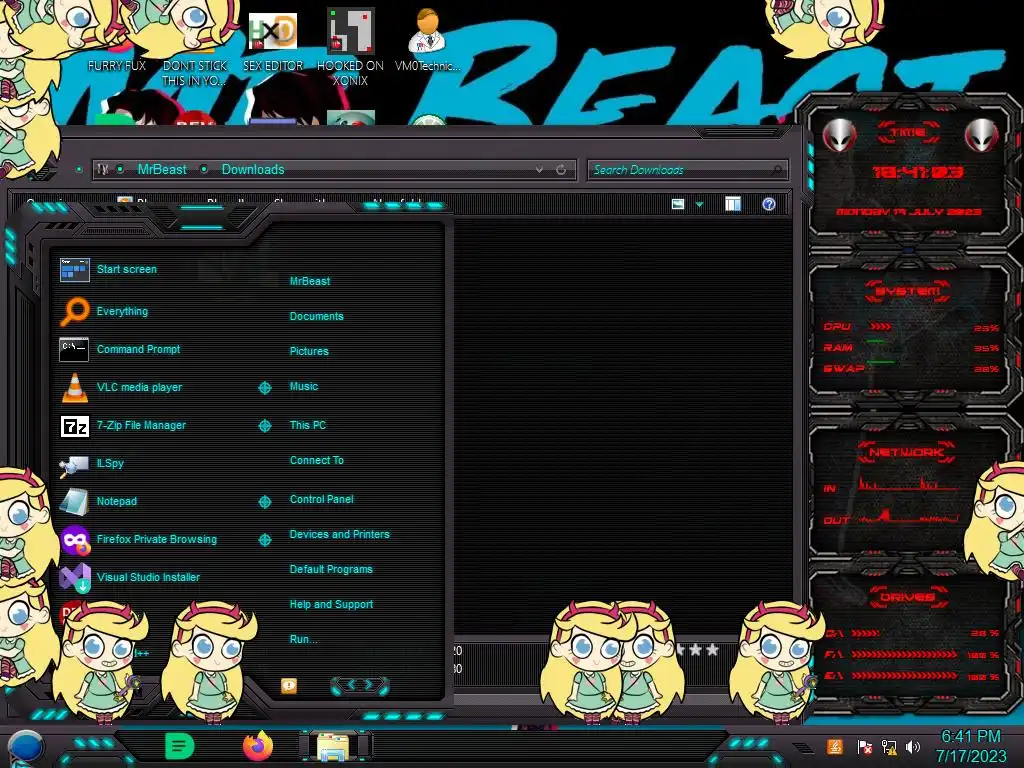The image size is (1024, 768).
Task: Open Help and Support from Start menu
Action: [331, 605]
